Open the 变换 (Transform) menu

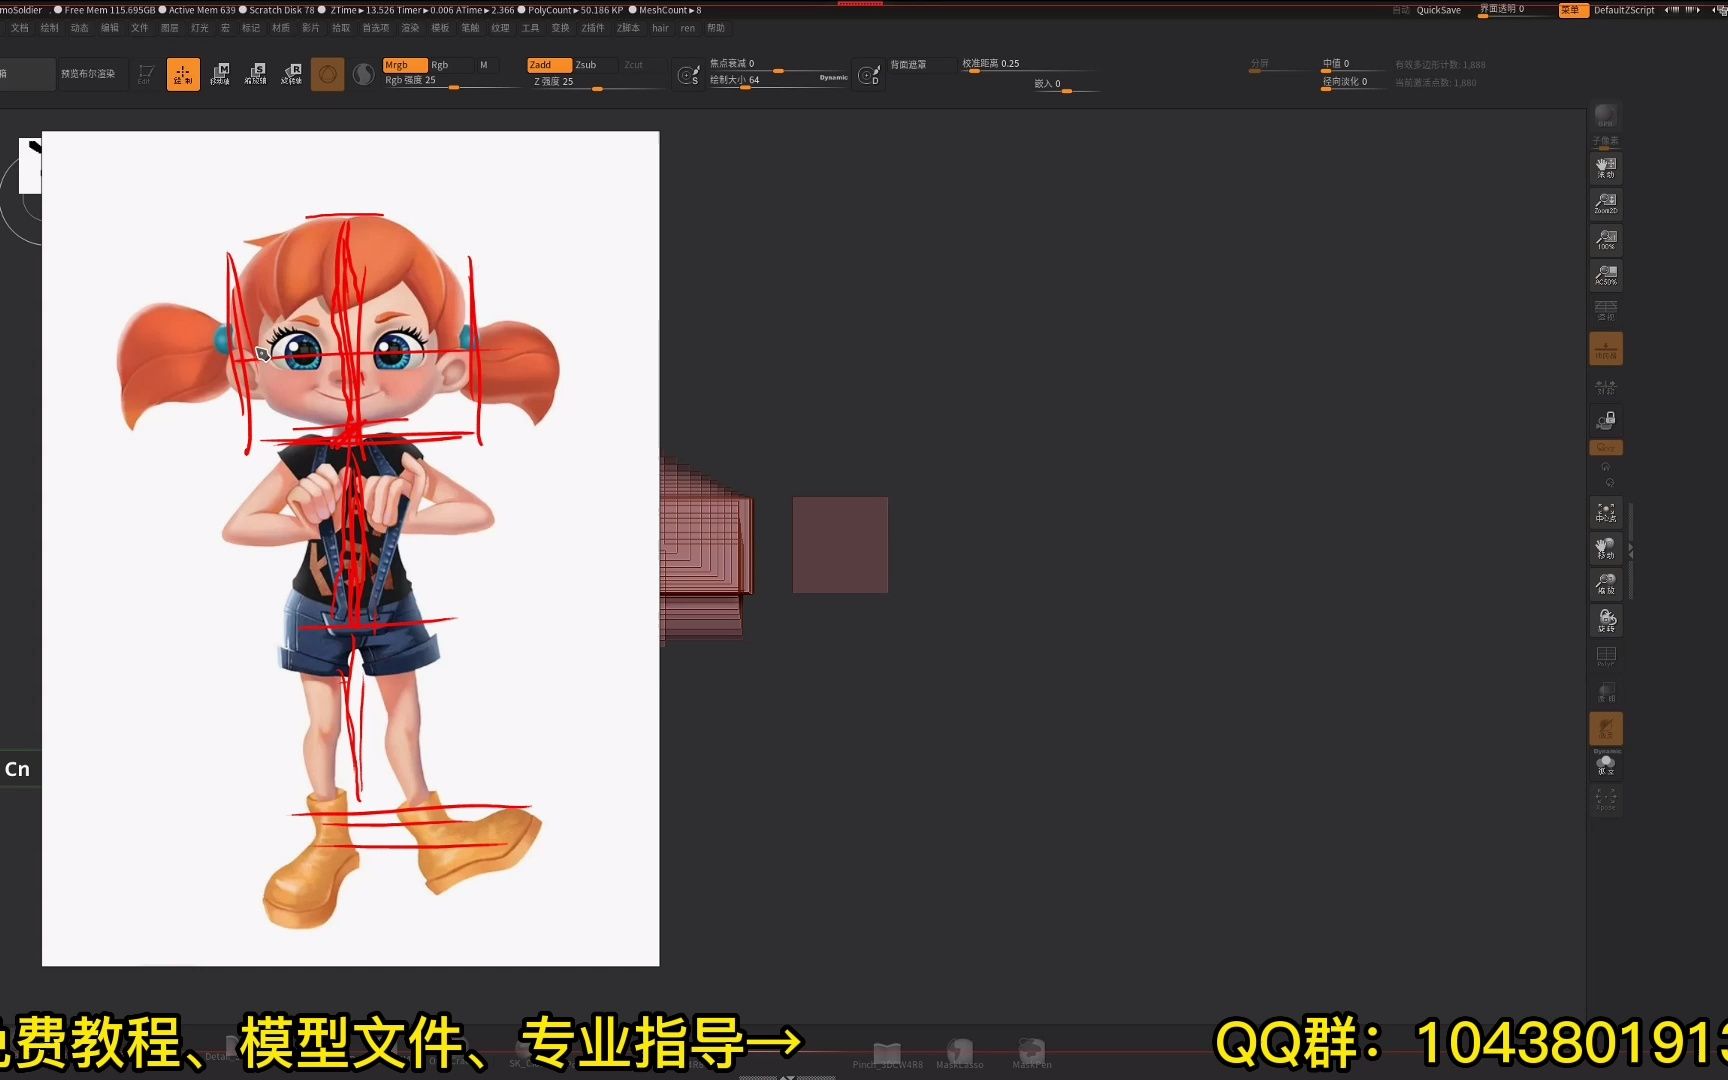(560, 28)
